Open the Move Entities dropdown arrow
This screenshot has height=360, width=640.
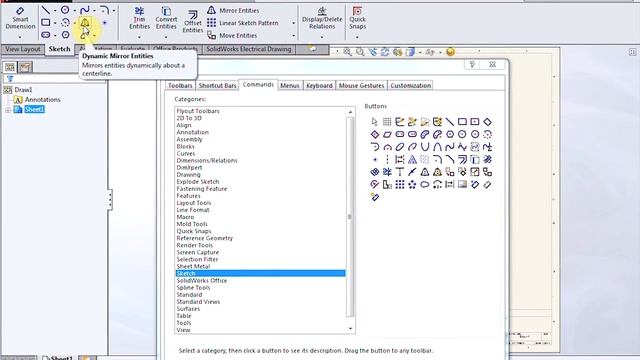tap(293, 36)
